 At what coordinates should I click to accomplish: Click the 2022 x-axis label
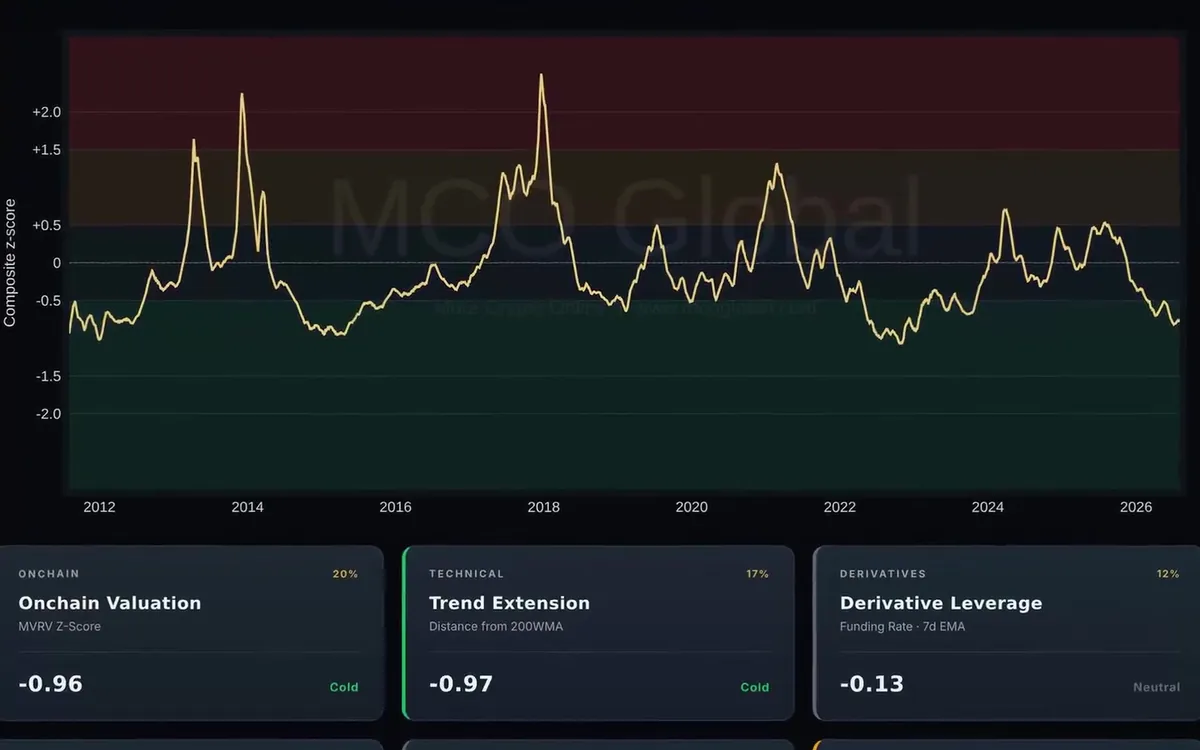[x=839, y=507]
